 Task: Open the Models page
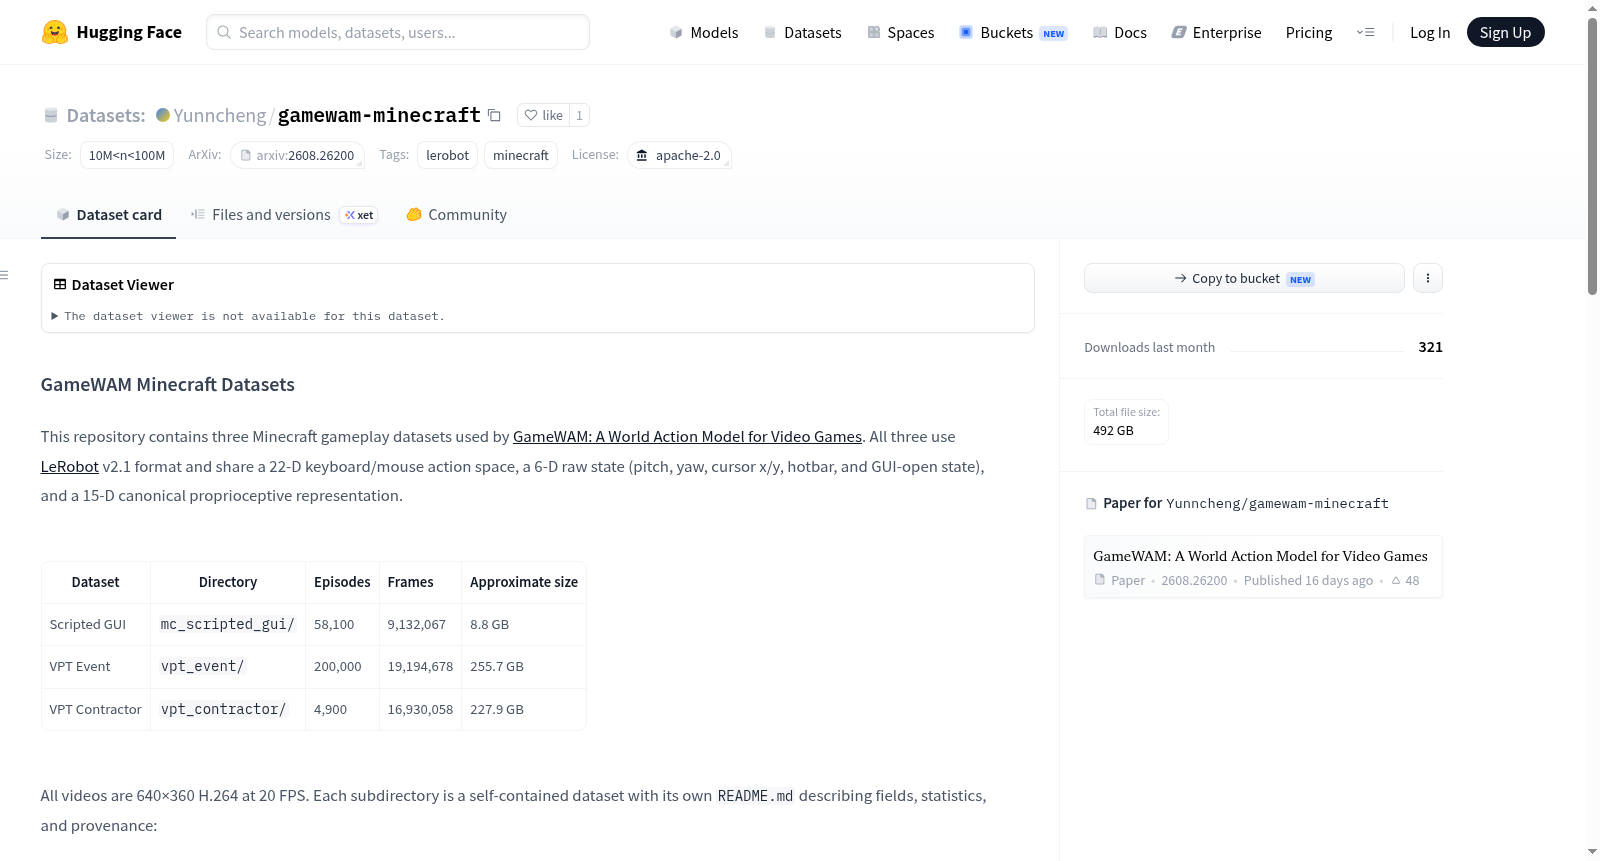click(704, 32)
